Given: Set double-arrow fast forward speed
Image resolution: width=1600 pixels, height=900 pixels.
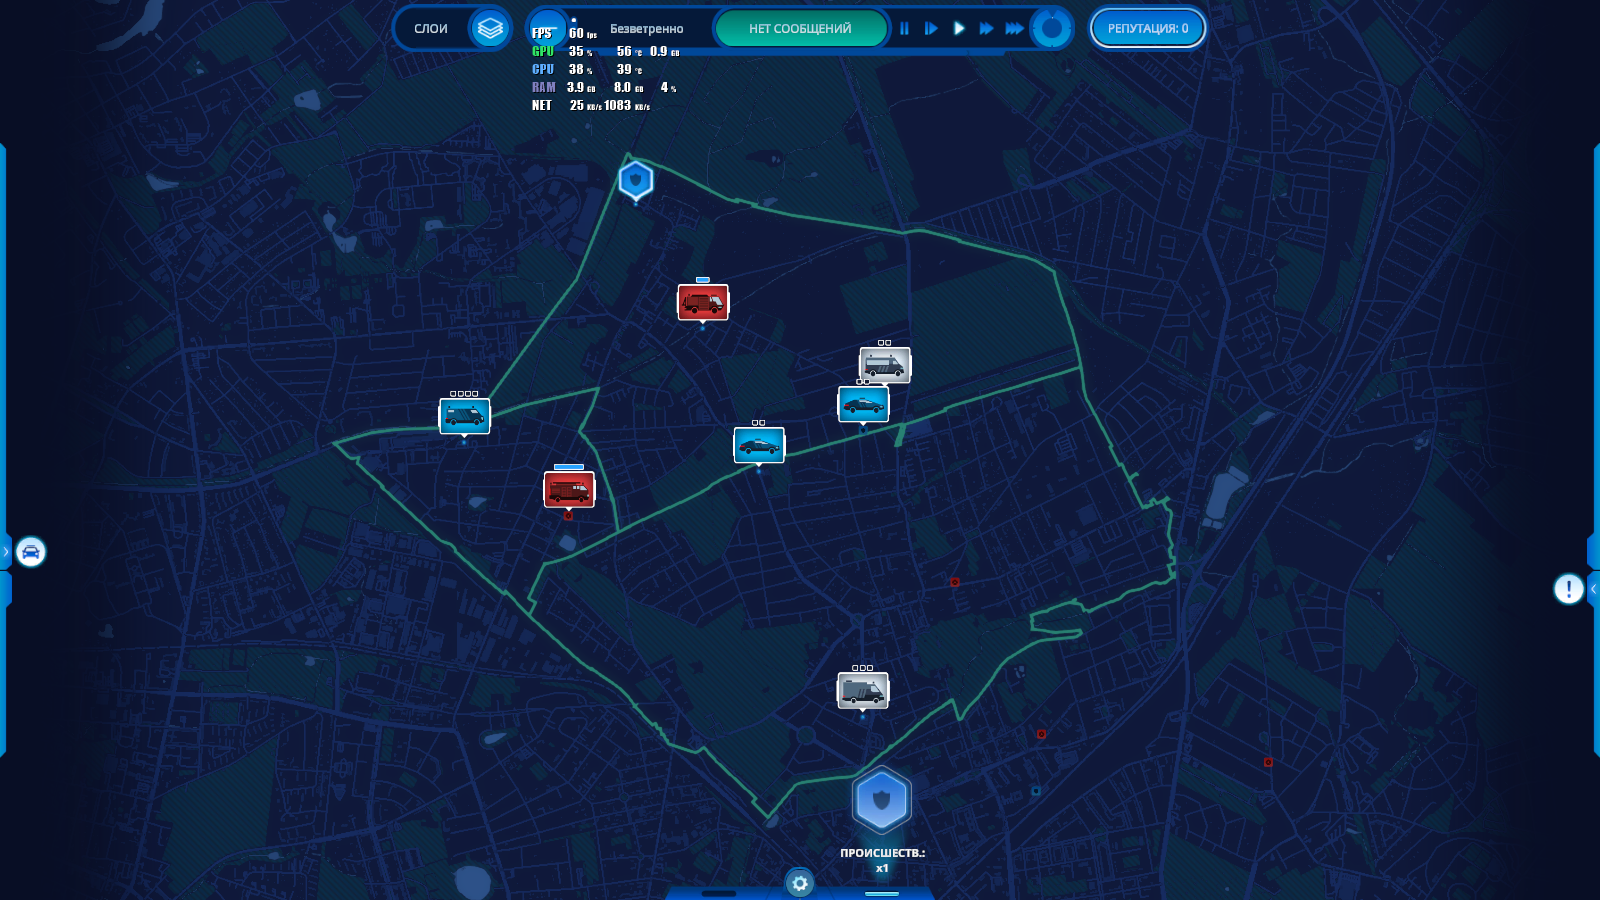Looking at the screenshot, I should pos(986,29).
